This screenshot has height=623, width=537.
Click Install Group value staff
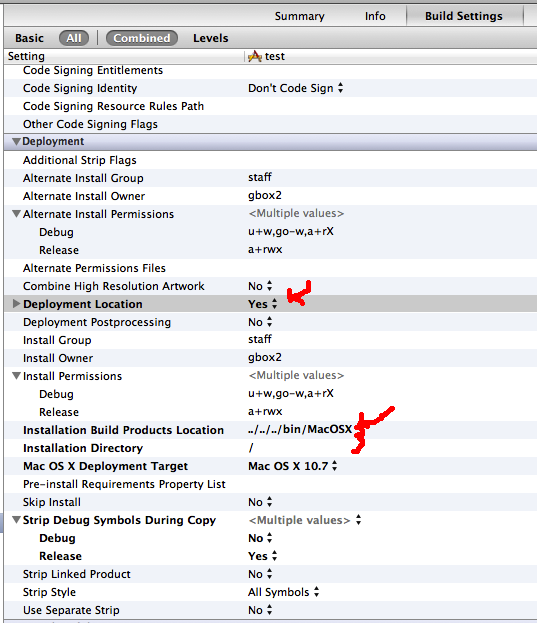(x=260, y=339)
